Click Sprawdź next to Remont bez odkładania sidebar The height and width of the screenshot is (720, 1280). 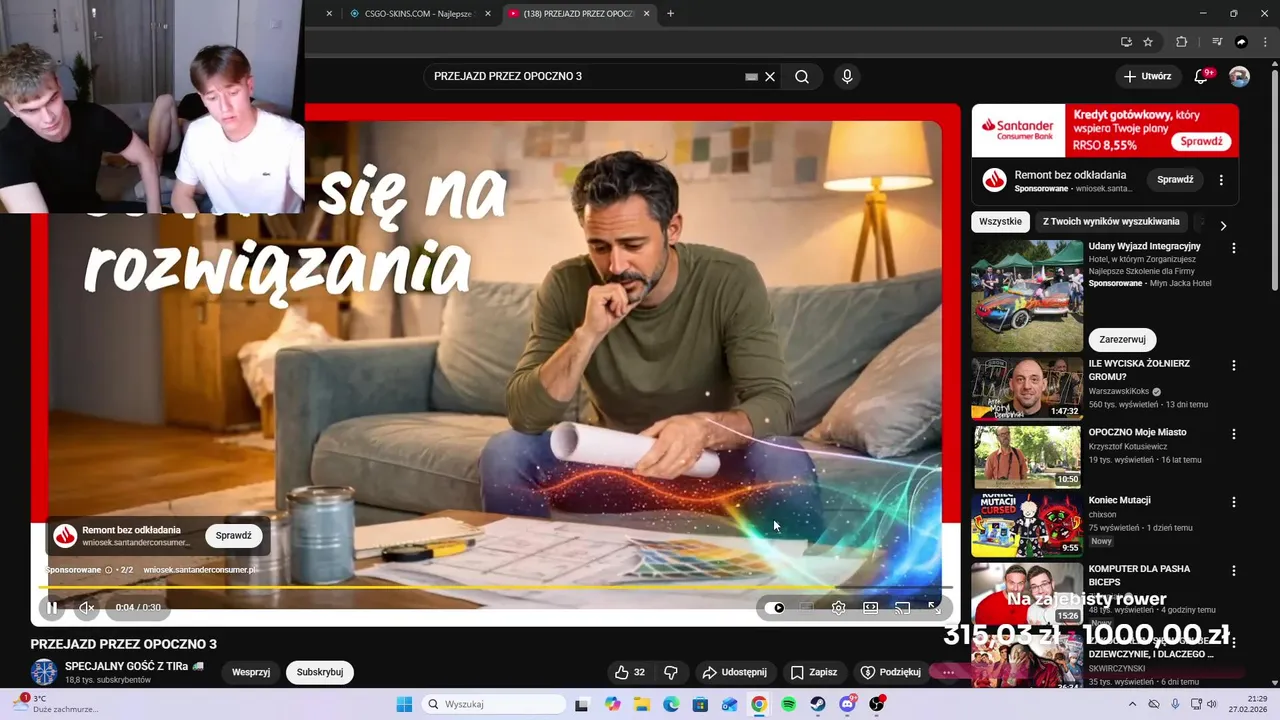click(x=1175, y=180)
